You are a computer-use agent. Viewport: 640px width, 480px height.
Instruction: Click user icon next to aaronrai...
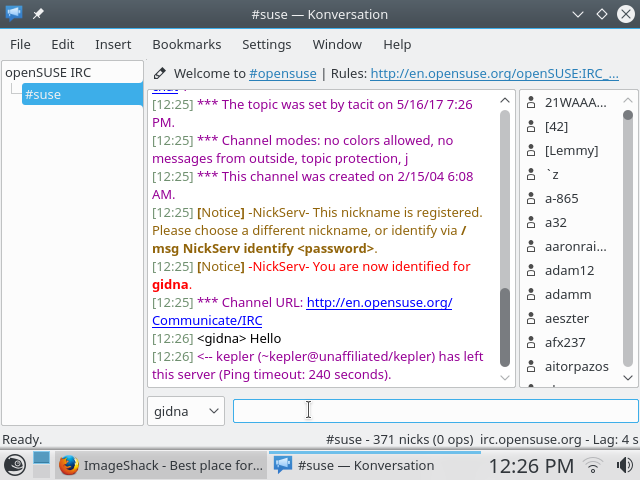click(x=531, y=247)
